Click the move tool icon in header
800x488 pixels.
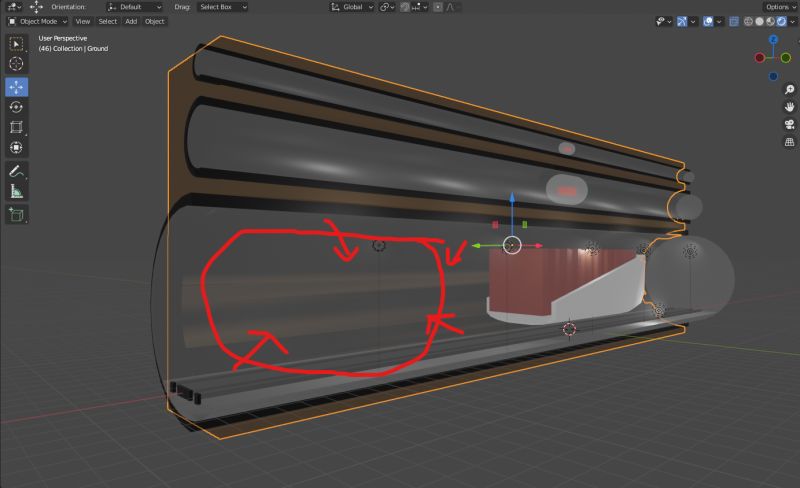36,7
